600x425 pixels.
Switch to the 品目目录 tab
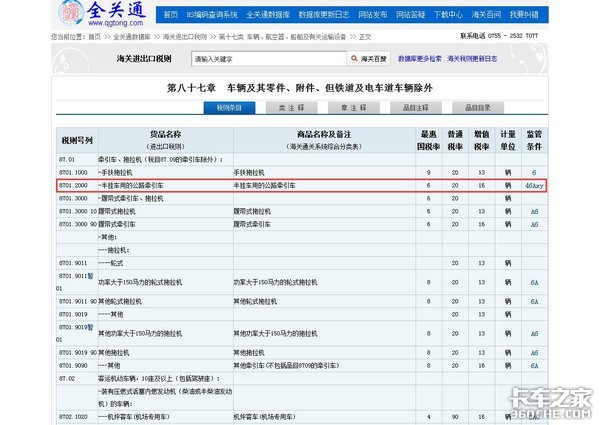tap(478, 108)
